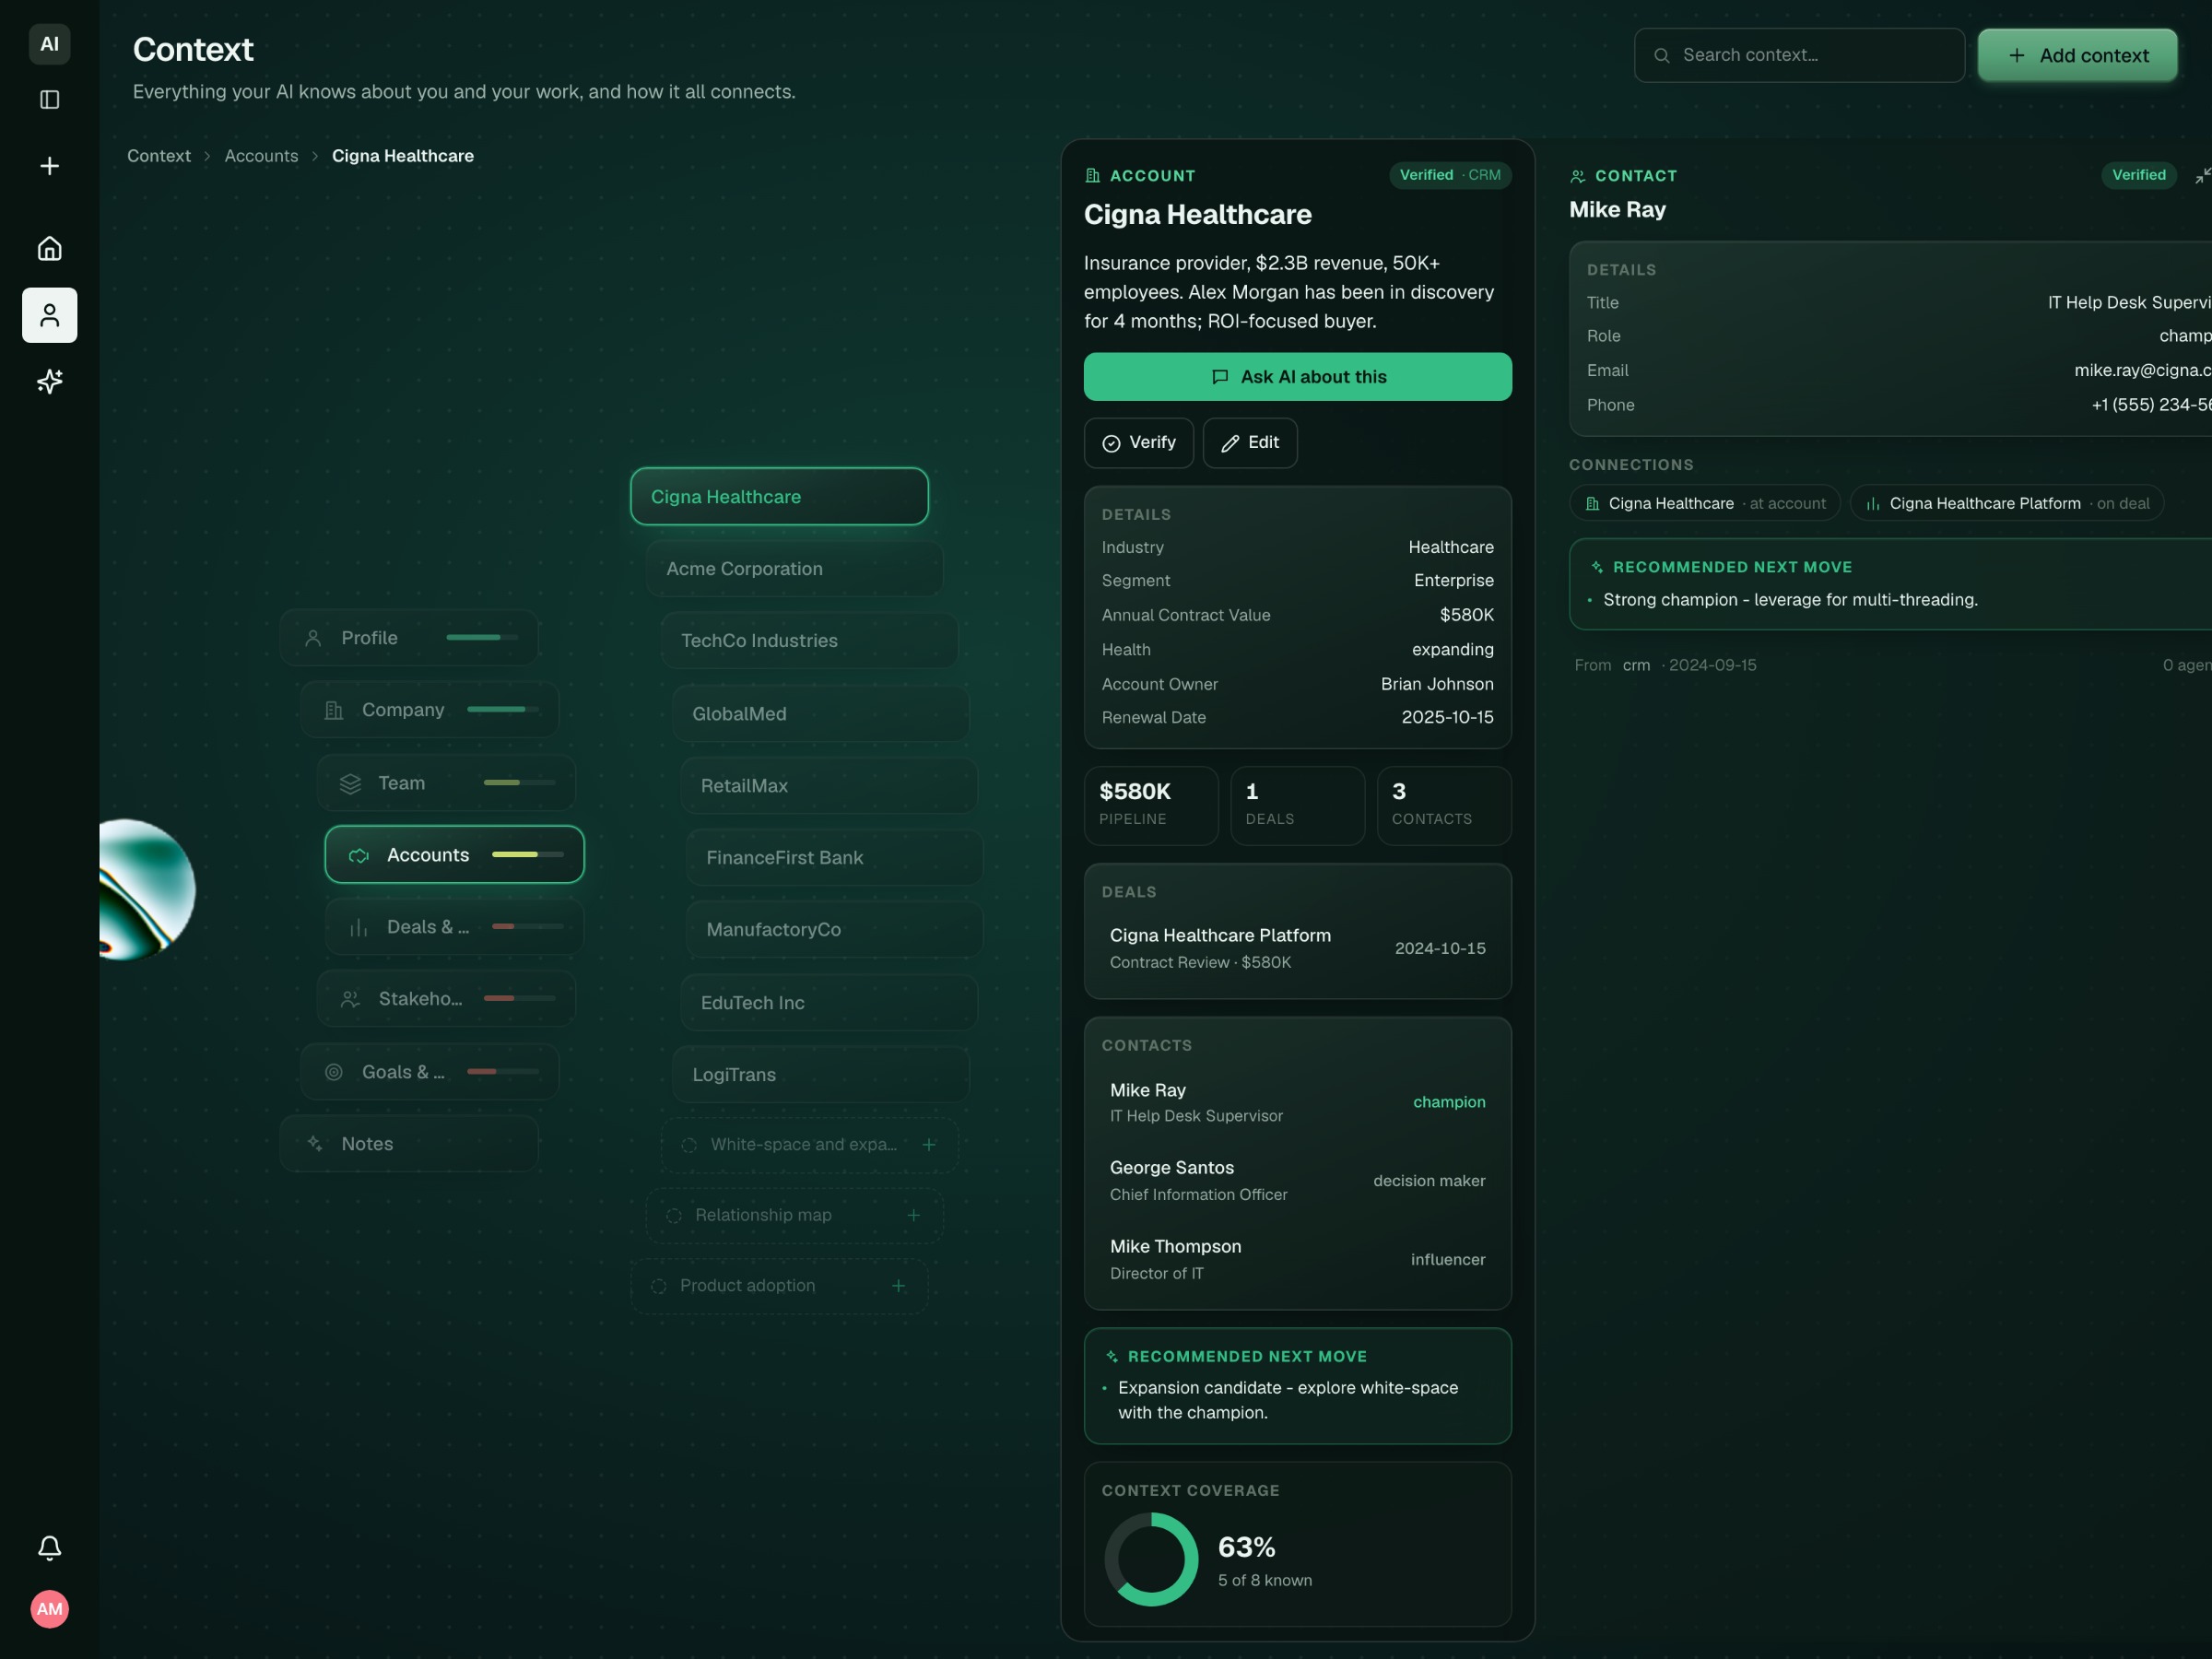The width and height of the screenshot is (2212, 1659).
Task: Click Cigna Healthcare at account connection chip
Action: [1705, 504]
